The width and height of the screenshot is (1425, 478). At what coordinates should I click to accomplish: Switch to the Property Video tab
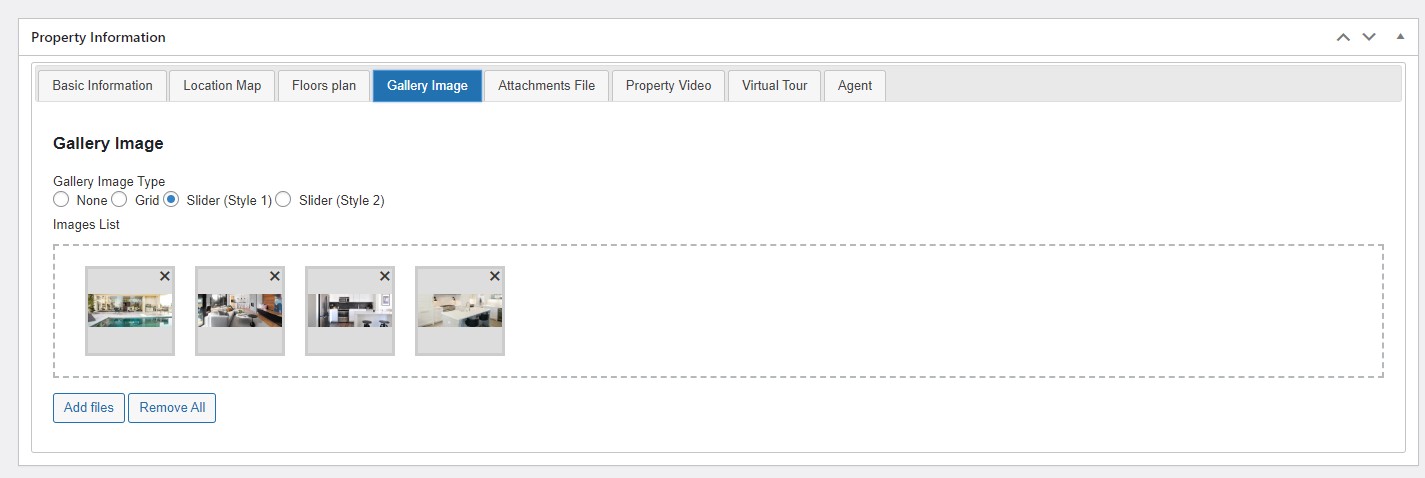click(668, 86)
